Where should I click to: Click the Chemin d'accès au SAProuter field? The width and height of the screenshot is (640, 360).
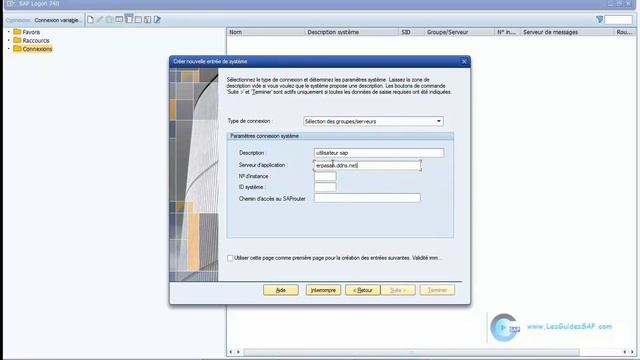coord(367,198)
